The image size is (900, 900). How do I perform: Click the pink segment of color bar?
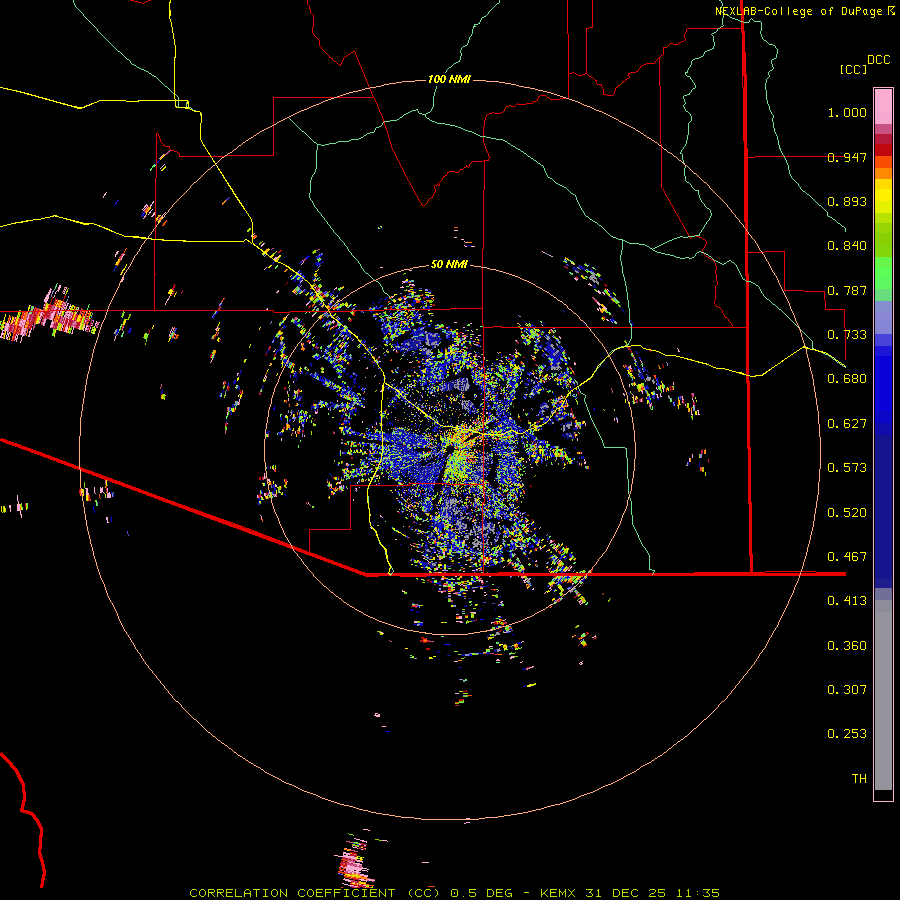883,107
